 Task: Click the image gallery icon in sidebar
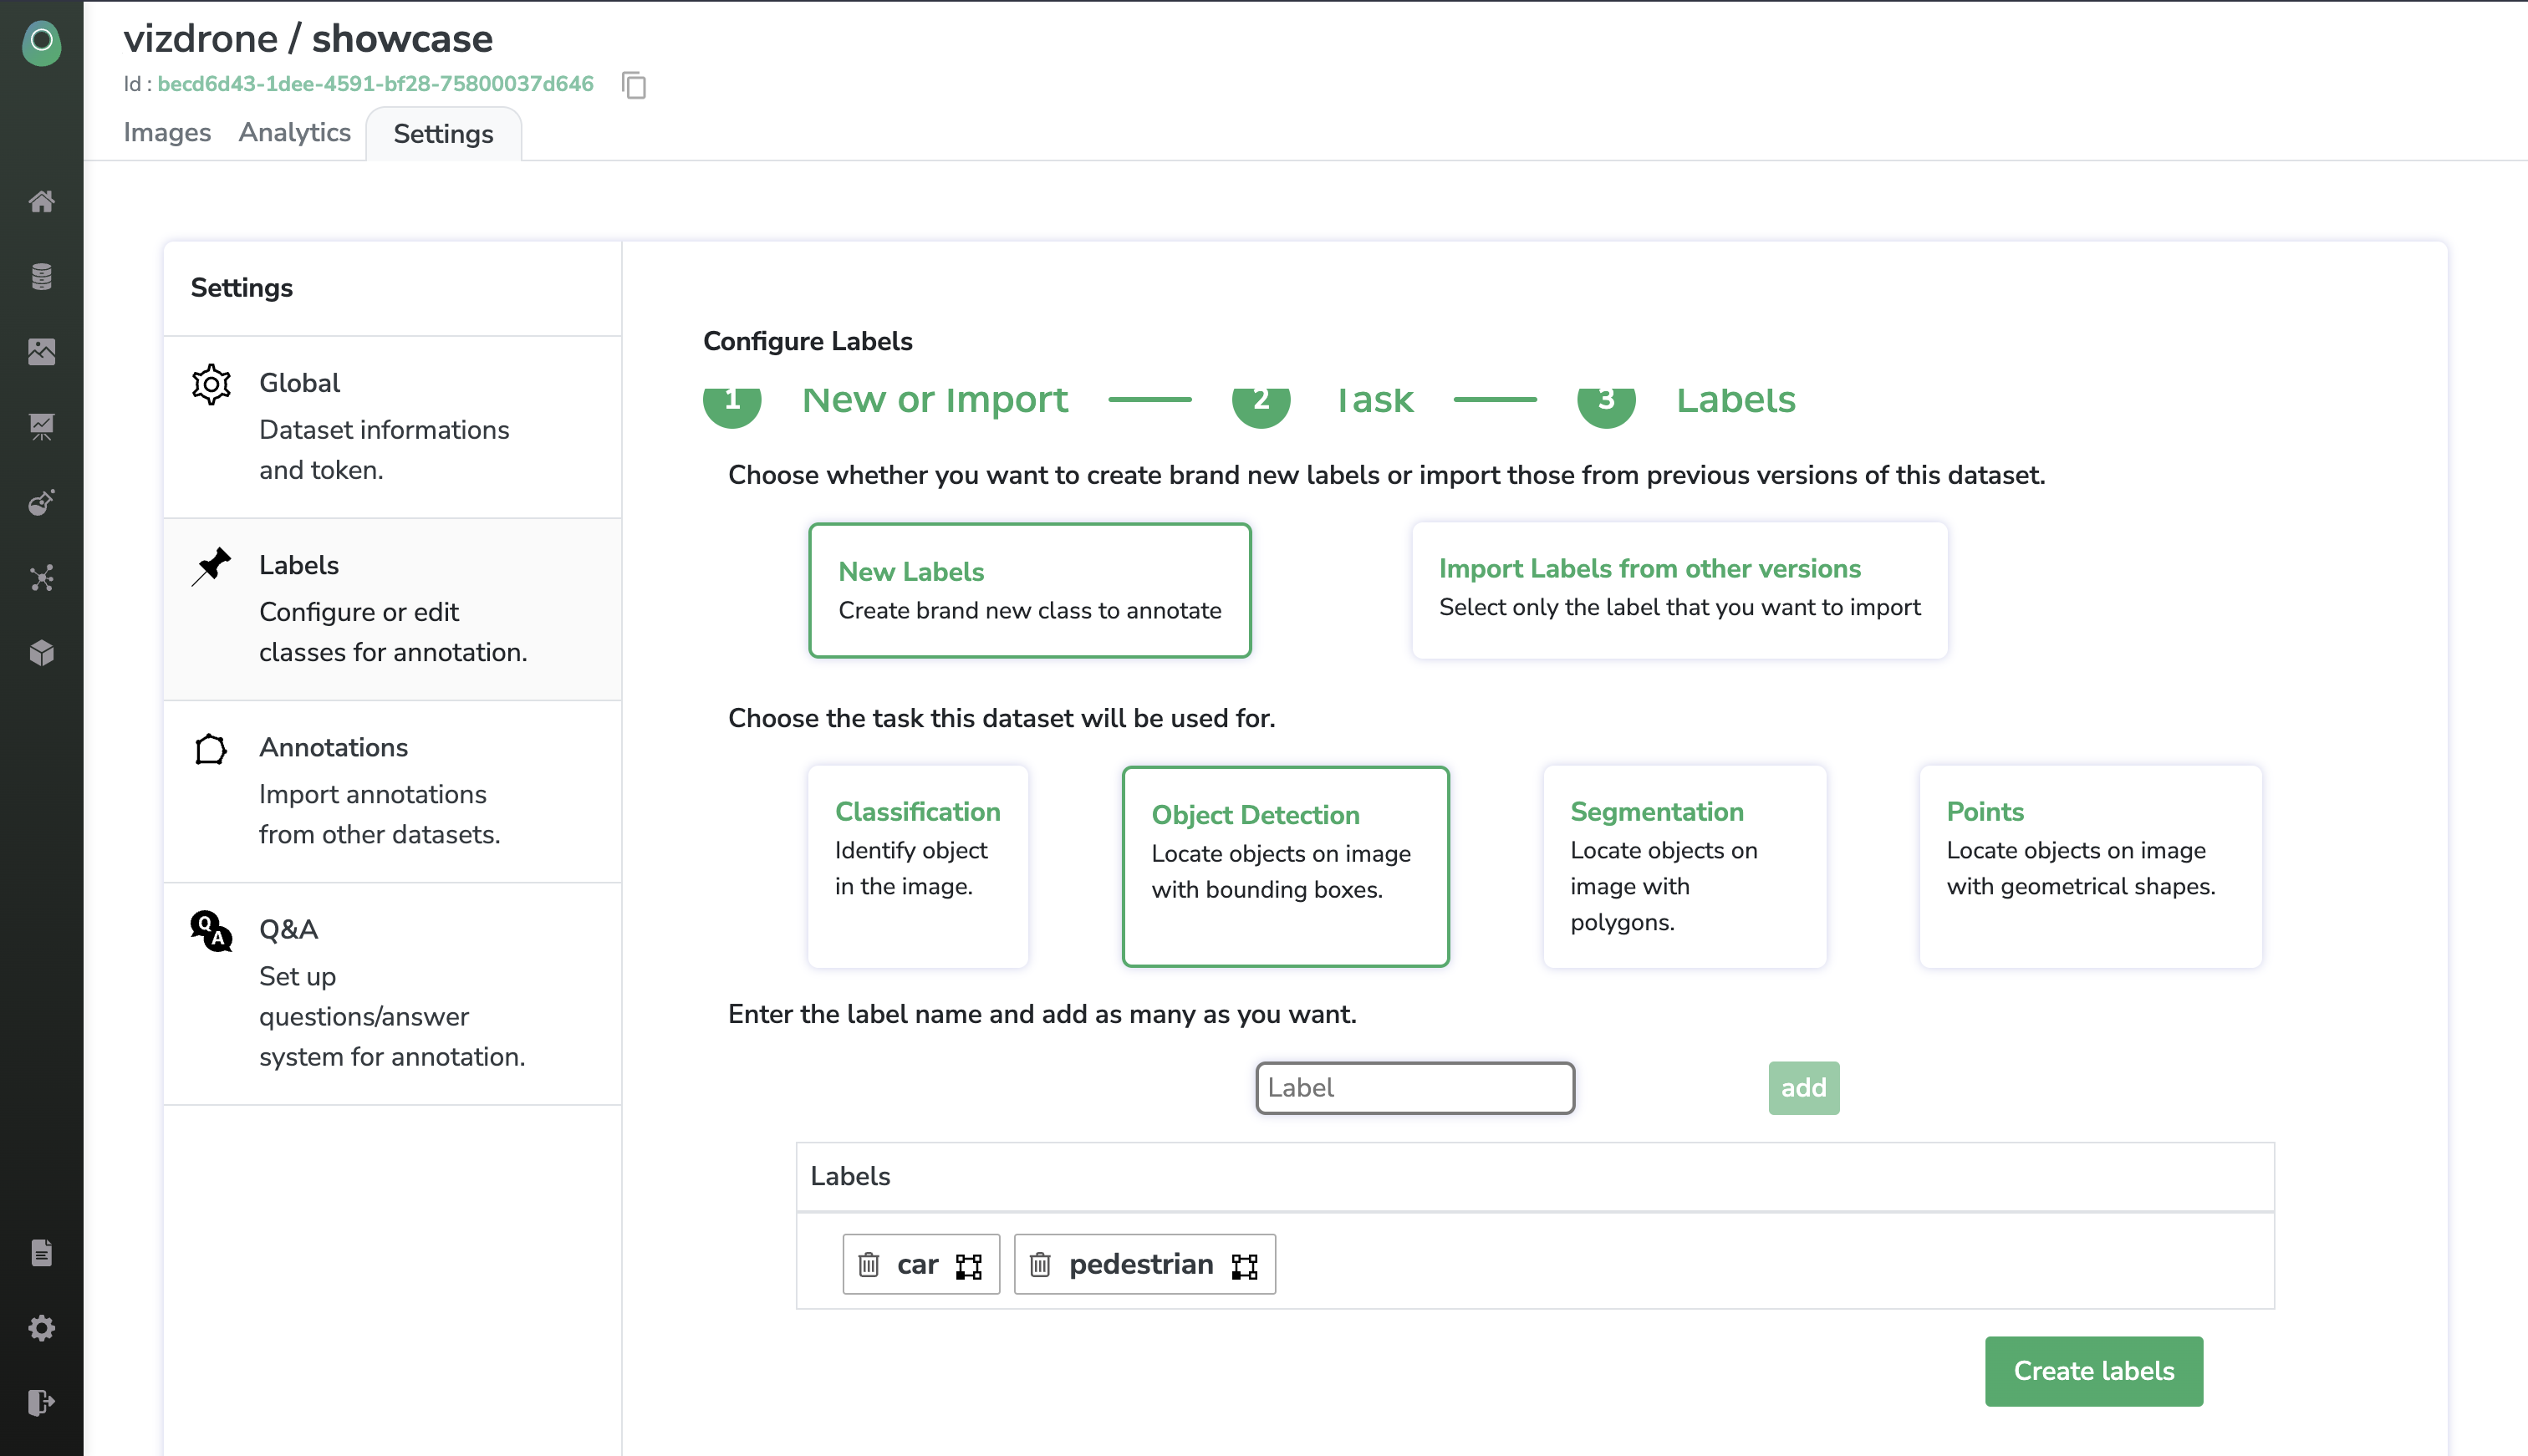pyautogui.click(x=41, y=352)
